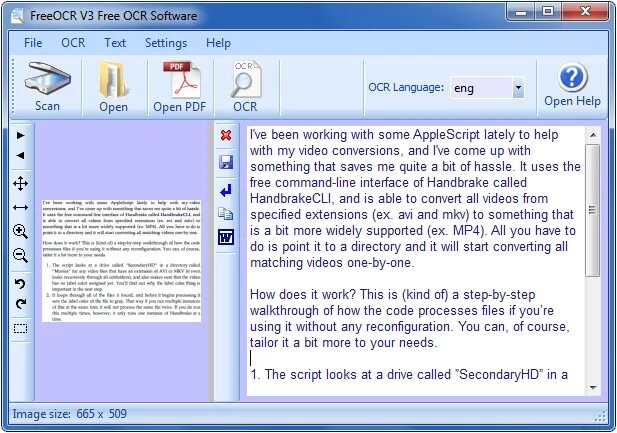Fit image to screen with four-way arrow icon
The height and width of the screenshot is (433, 617).
click(x=20, y=183)
